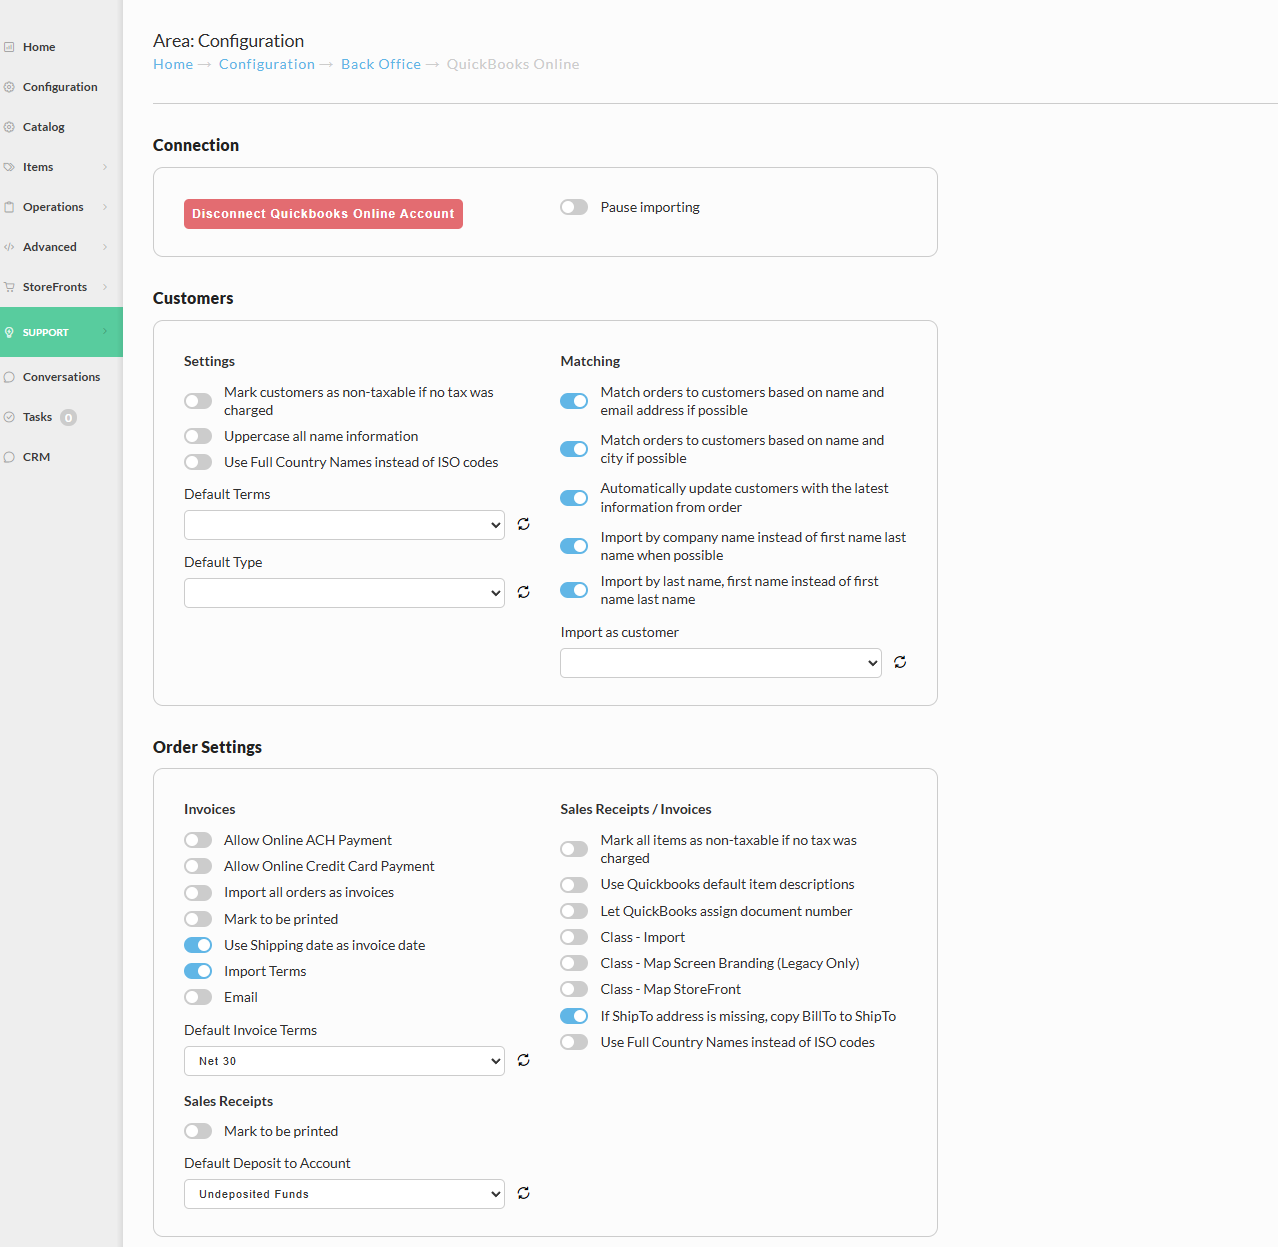This screenshot has width=1278, height=1247.
Task: Click the Support location pin icon
Action: click(9, 331)
